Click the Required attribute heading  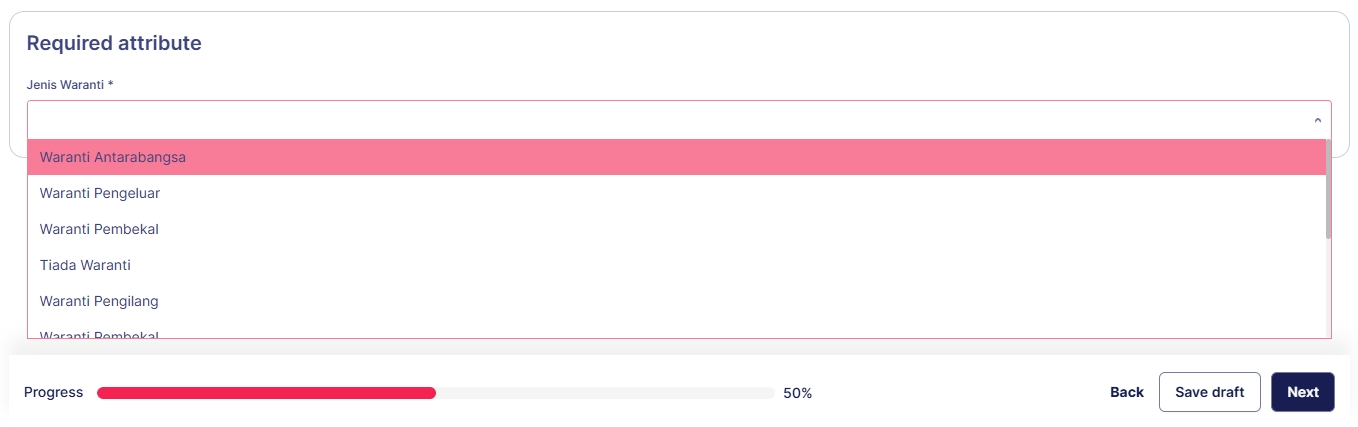click(x=114, y=43)
